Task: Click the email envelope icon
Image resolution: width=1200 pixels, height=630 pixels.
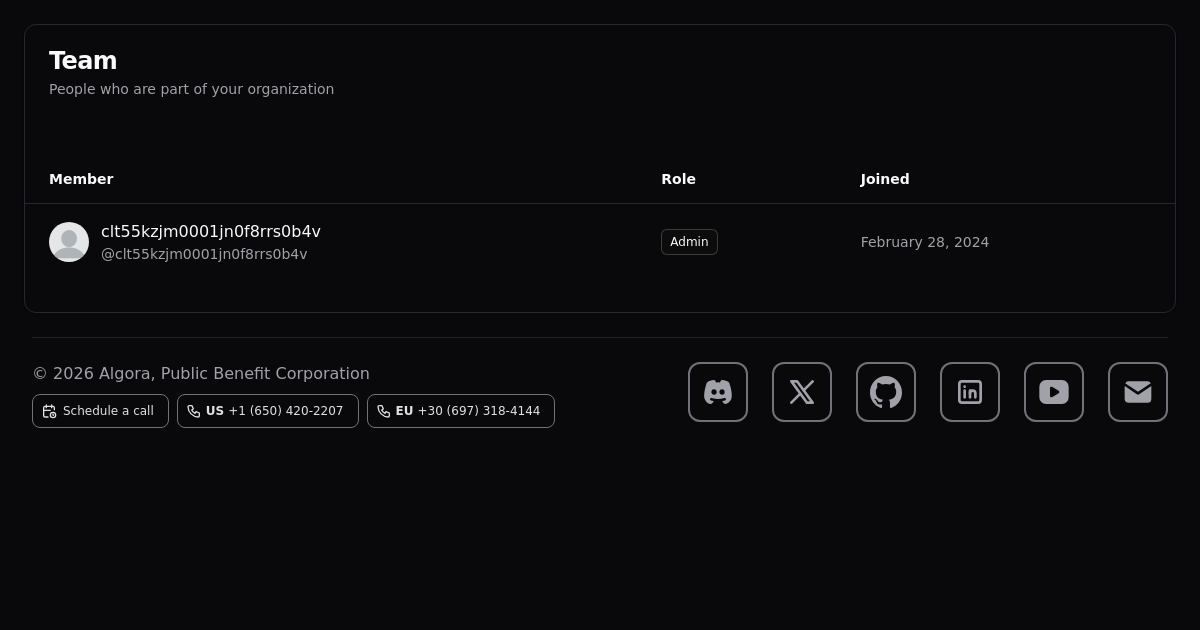Action: (1137, 392)
